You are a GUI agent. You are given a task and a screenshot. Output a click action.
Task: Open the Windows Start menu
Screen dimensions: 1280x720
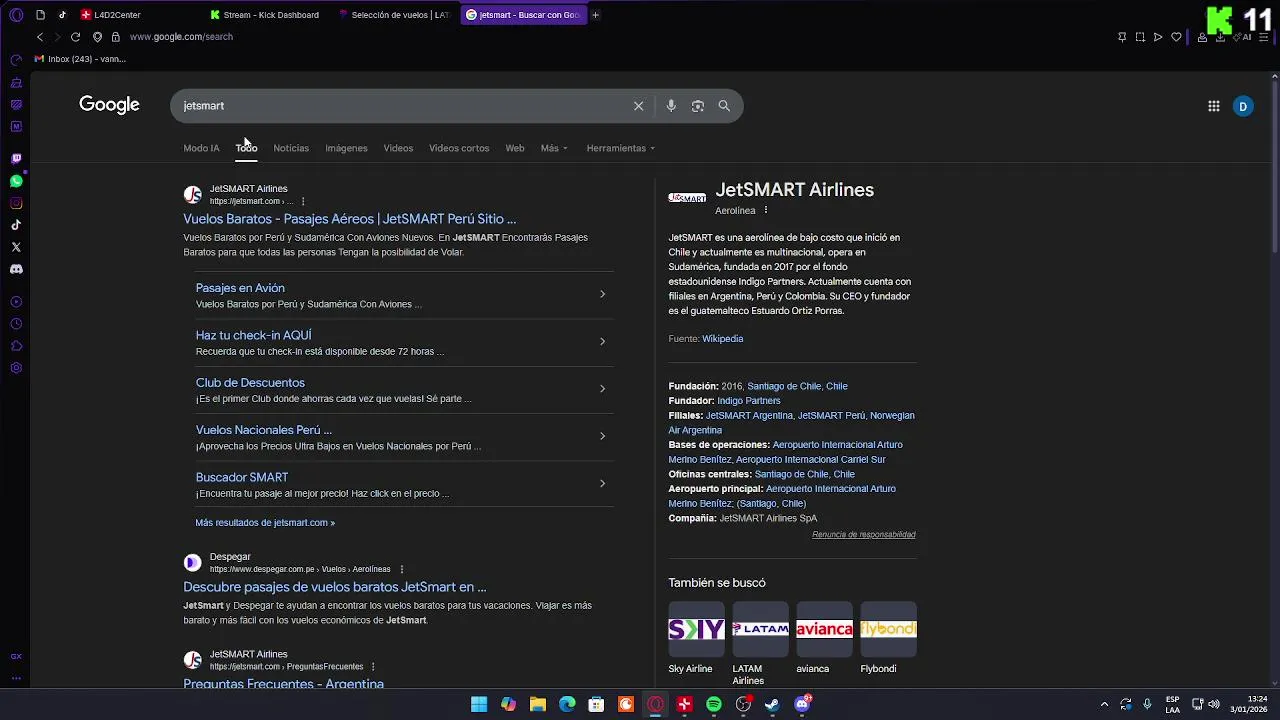pos(479,704)
